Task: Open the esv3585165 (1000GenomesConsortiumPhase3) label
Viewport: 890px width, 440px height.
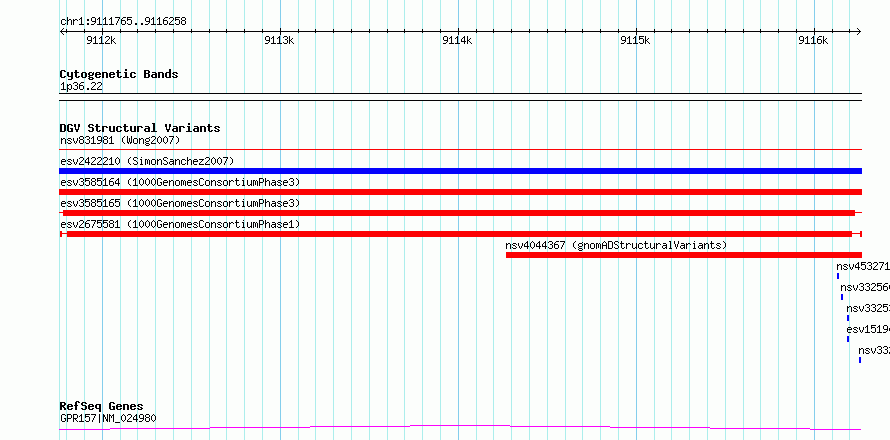Action: (x=180, y=203)
